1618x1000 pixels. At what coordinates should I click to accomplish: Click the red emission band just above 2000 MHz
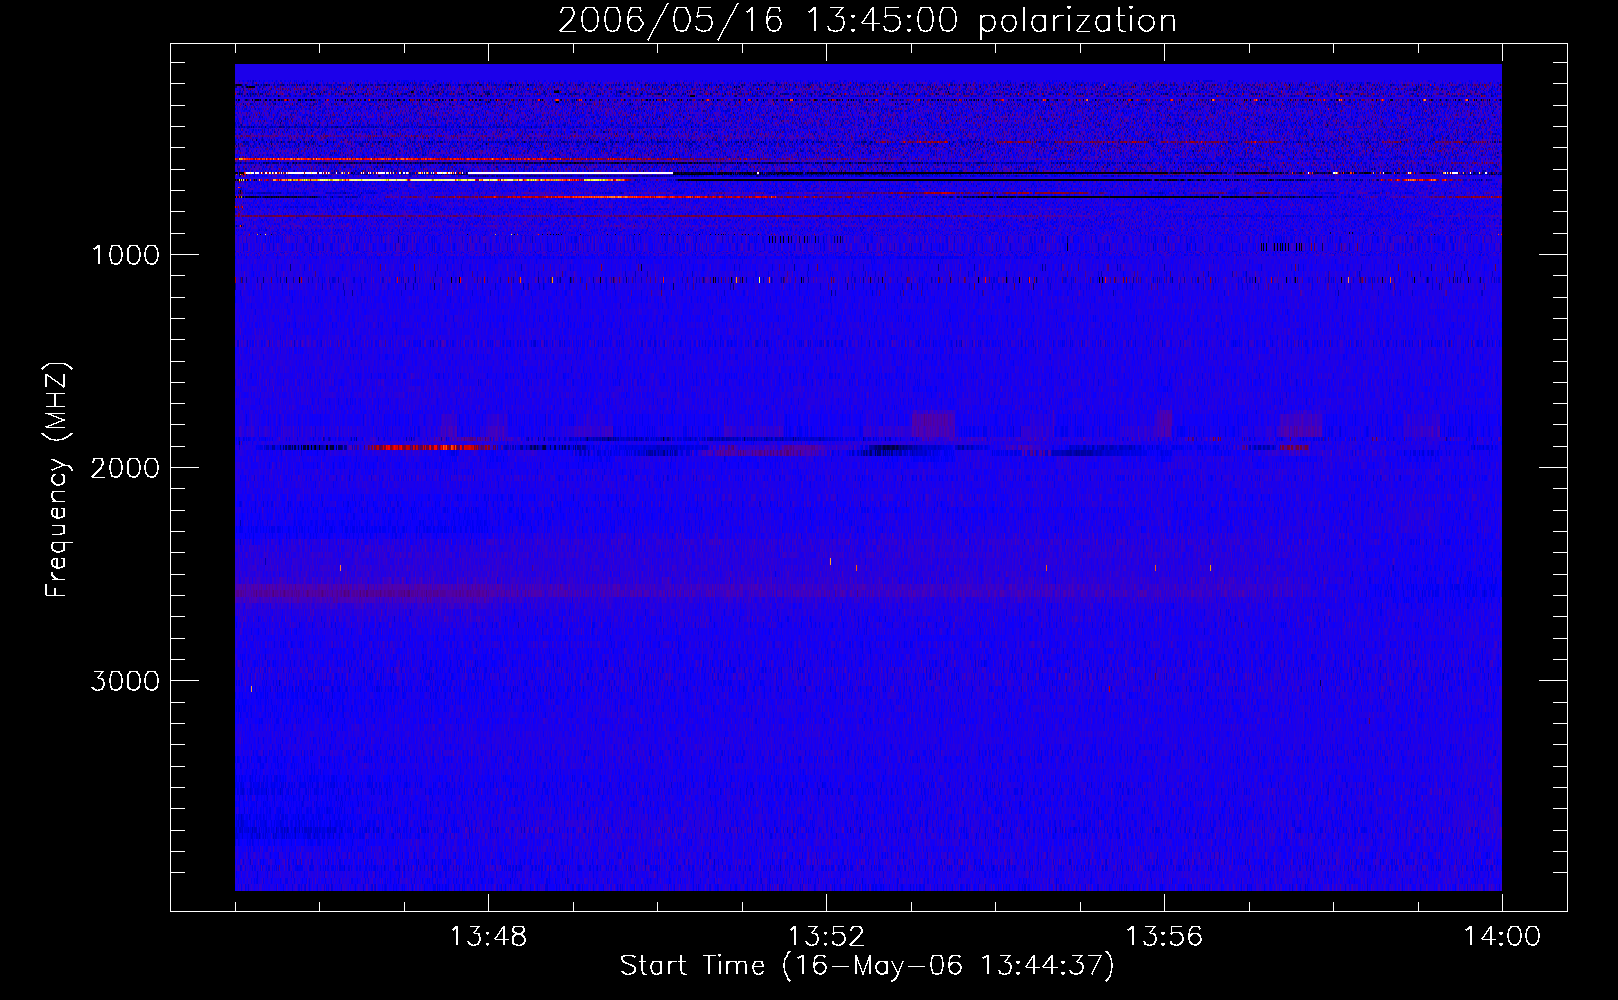tap(430, 447)
